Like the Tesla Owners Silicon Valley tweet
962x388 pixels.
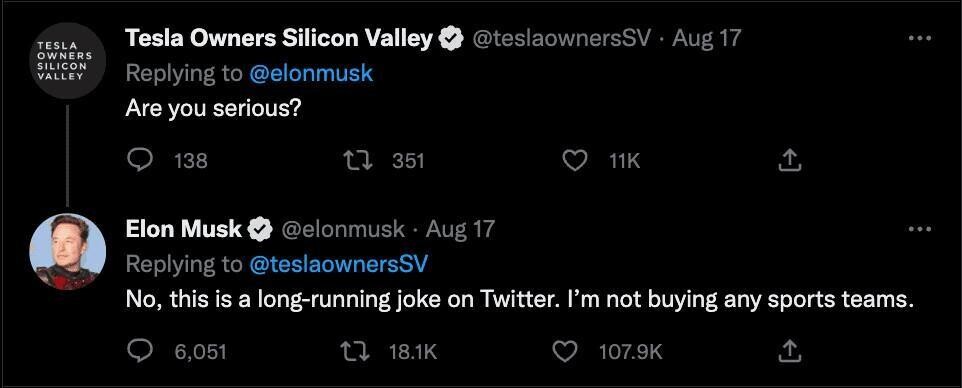(574, 161)
